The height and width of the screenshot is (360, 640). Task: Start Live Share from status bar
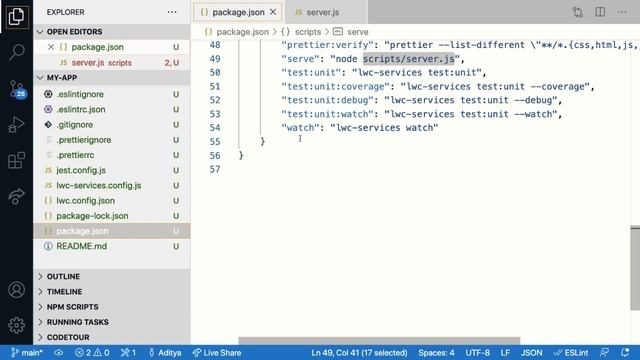(217, 353)
